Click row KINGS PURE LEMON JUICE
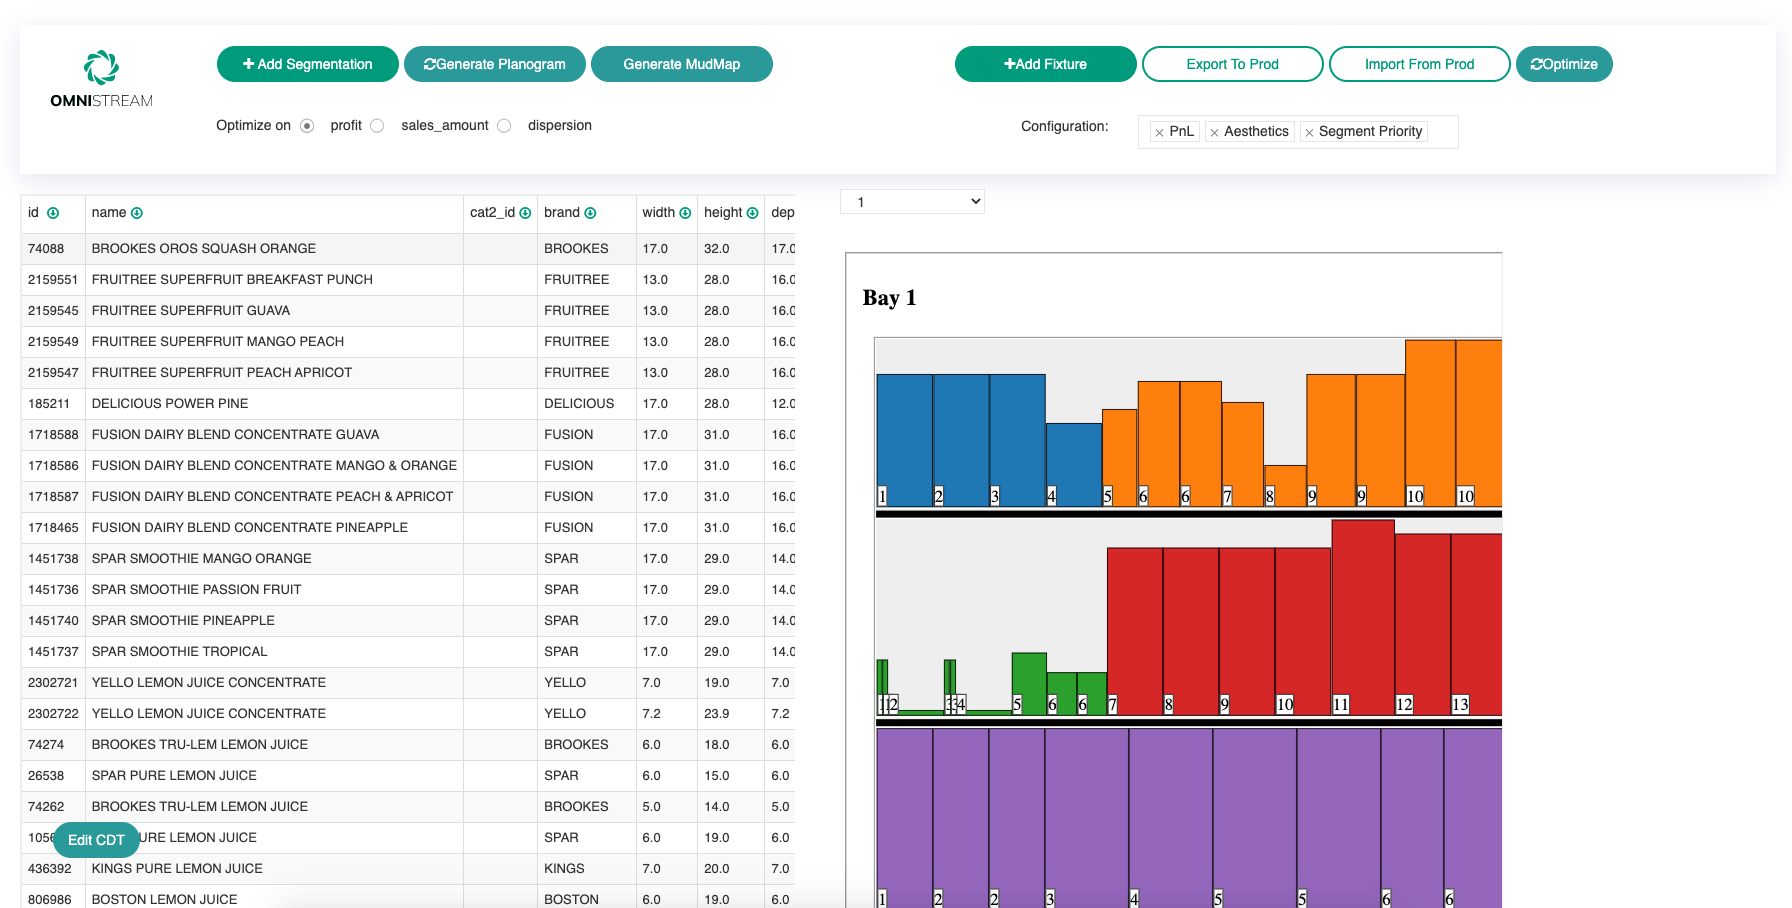The image size is (1792, 908). [408, 869]
